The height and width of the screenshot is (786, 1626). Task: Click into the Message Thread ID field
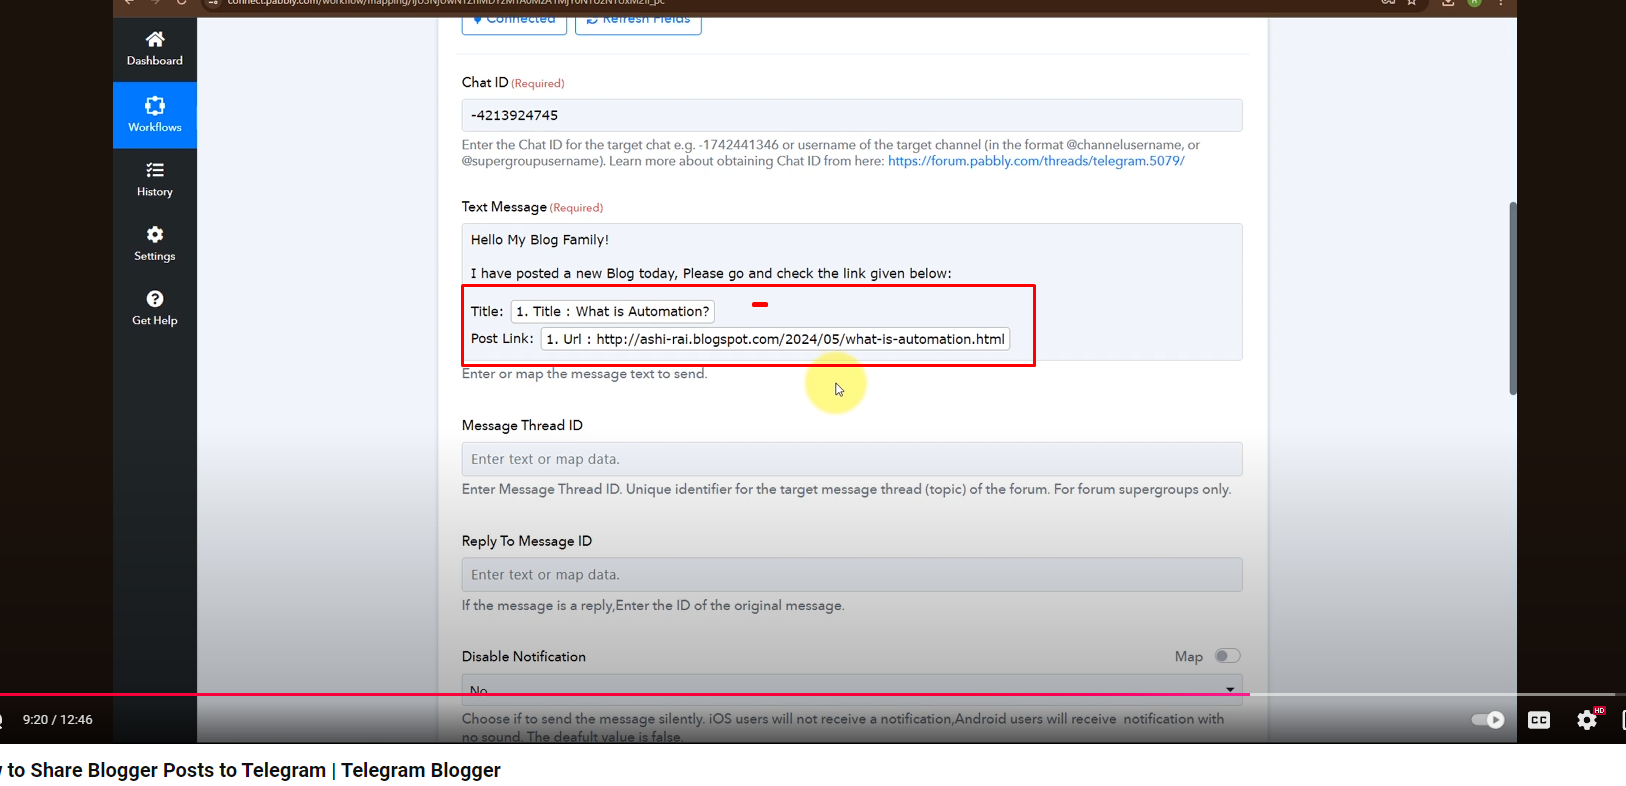pyautogui.click(x=852, y=459)
